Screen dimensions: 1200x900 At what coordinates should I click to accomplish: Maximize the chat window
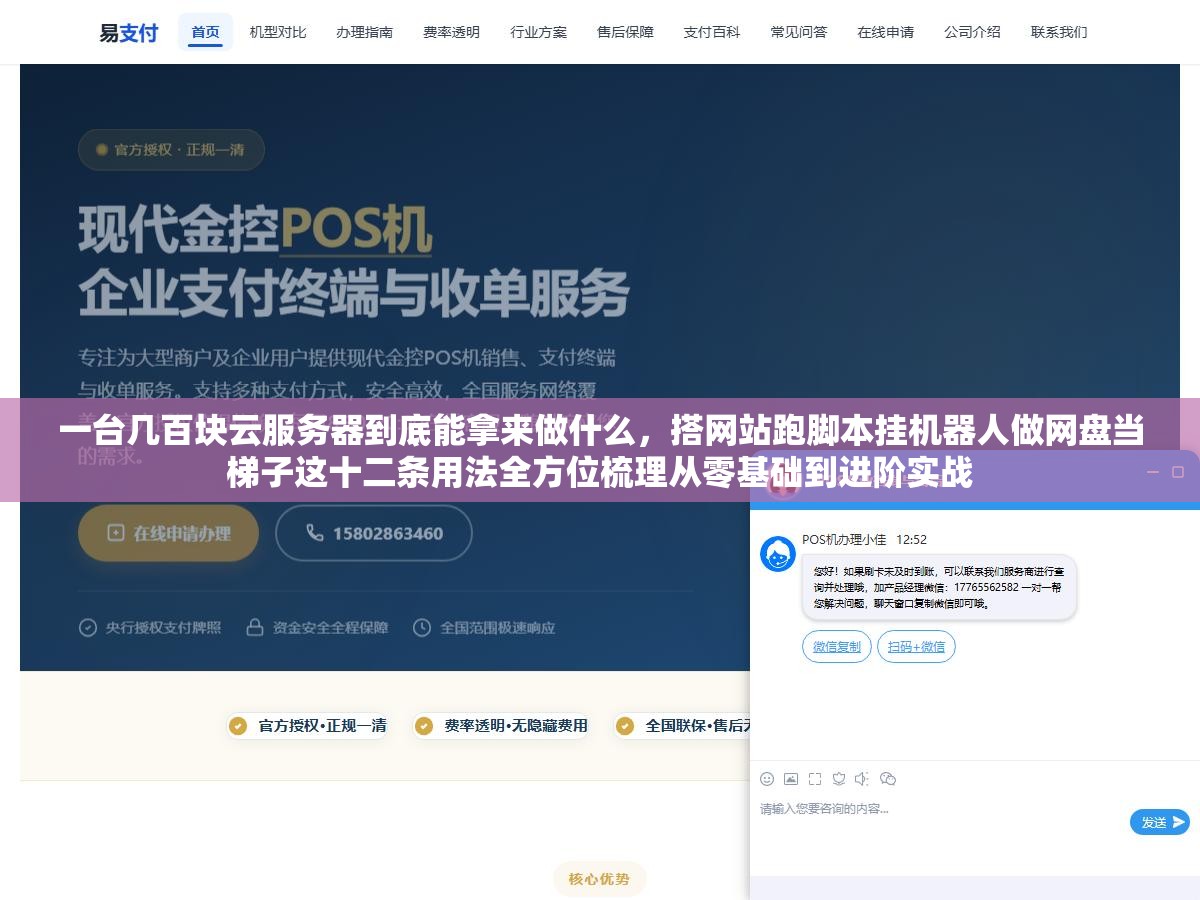click(x=1180, y=472)
